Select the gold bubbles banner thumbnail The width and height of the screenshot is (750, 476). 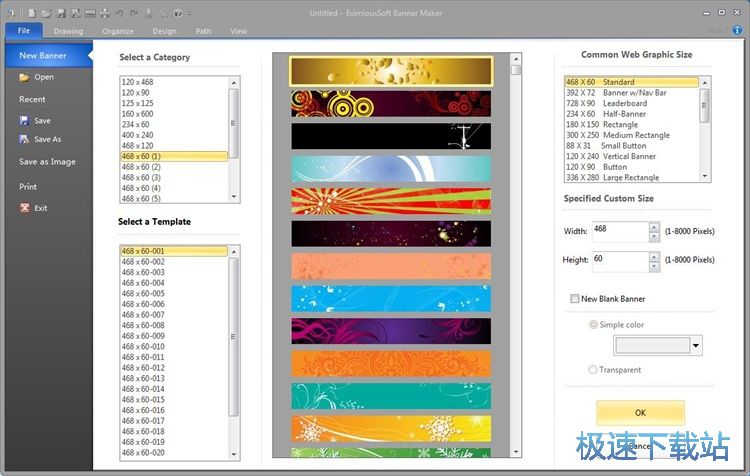click(391, 71)
